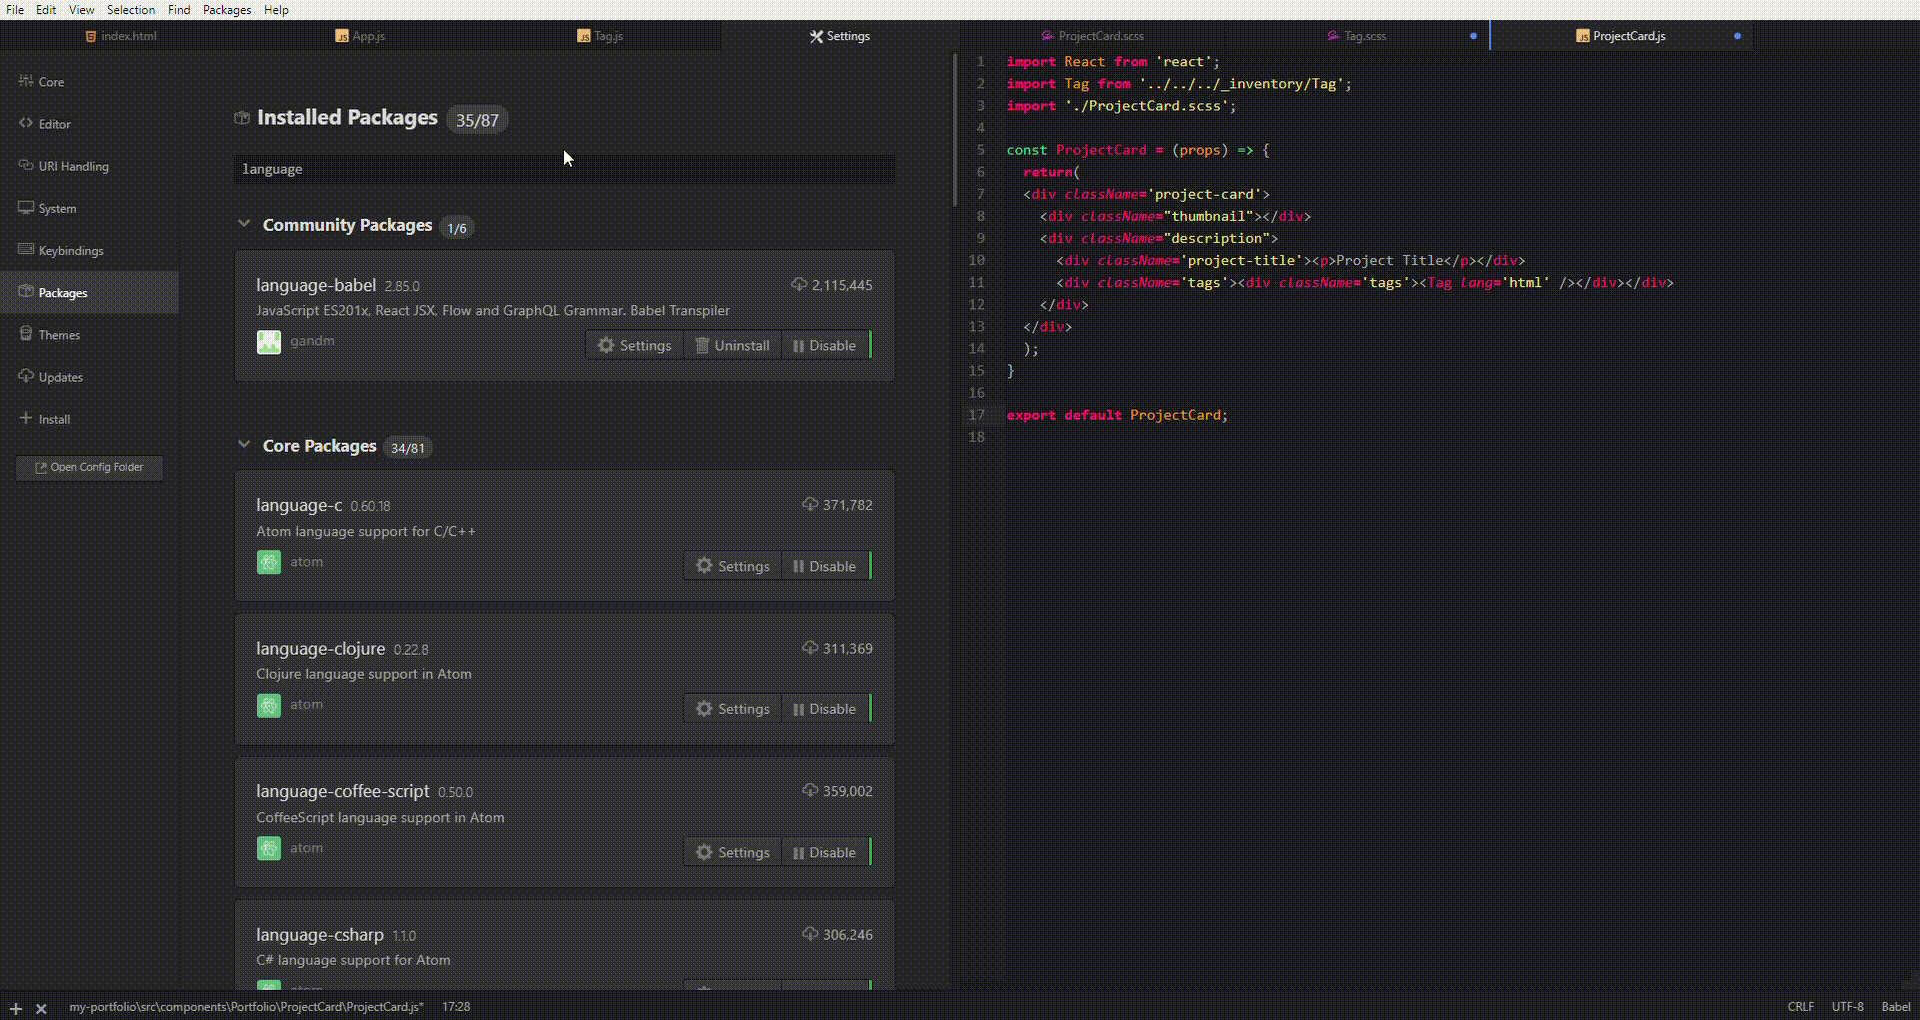Open the Selection menu
The height and width of the screenshot is (1020, 1920).
[x=131, y=10]
